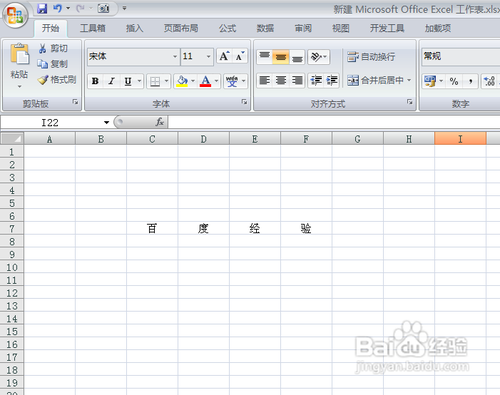This screenshot has height=395, width=500.
Task: Click the 复制 copy button
Action: (53, 64)
